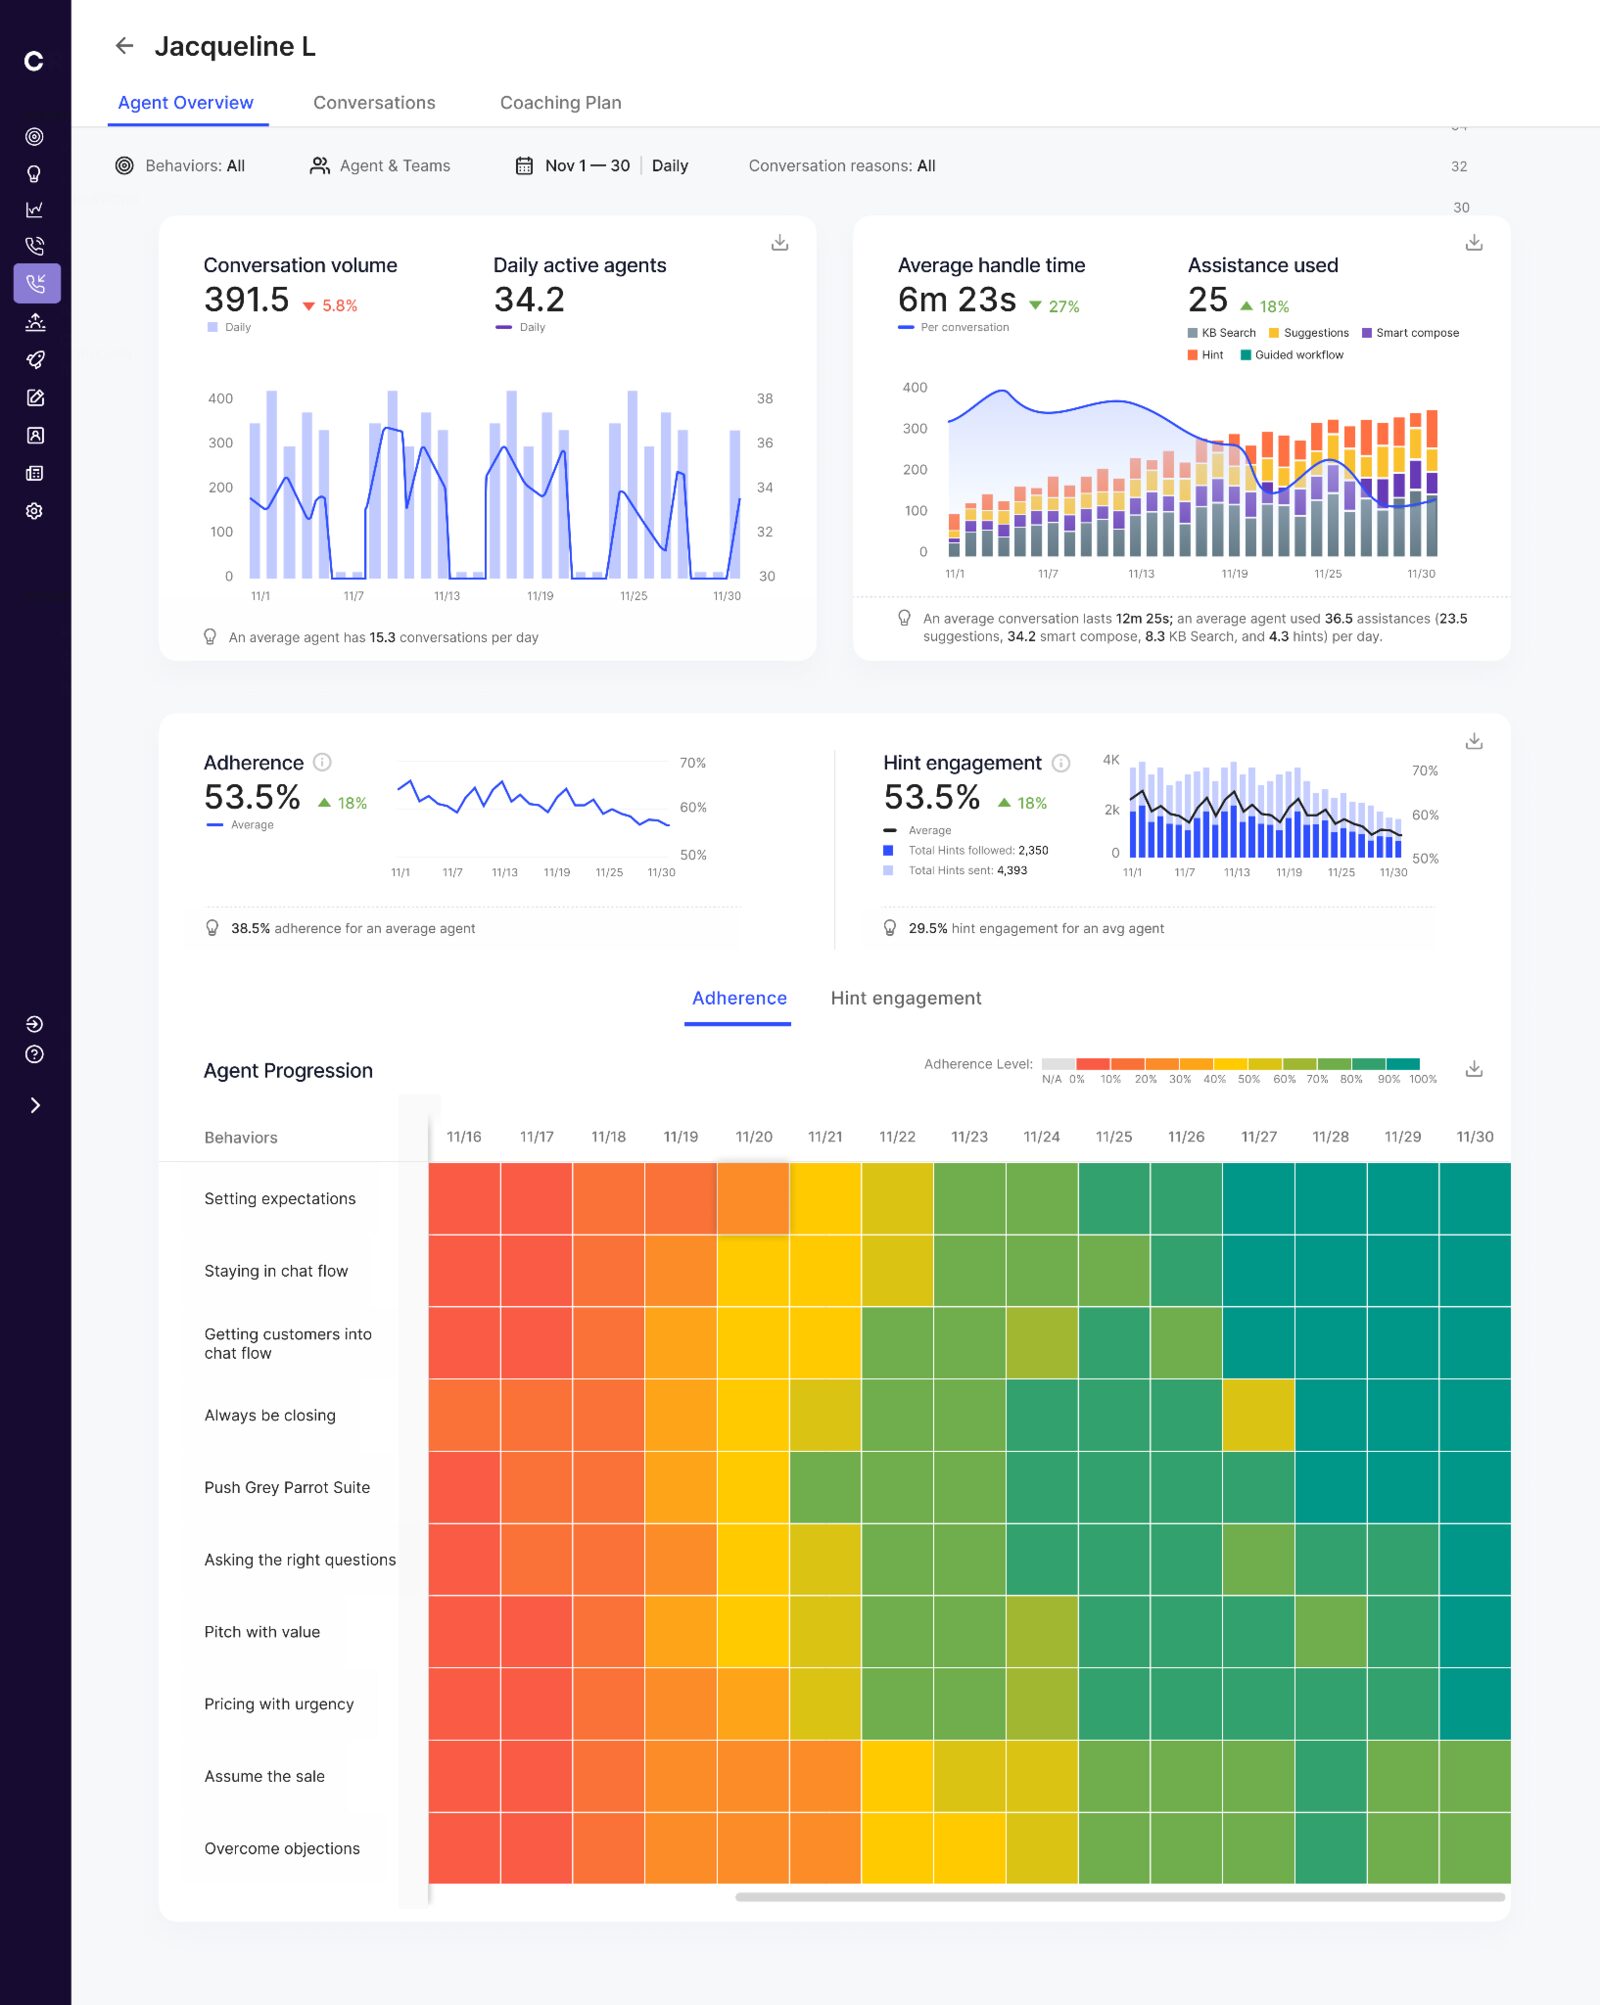1600x2005 pixels.
Task: Click the Adherence Level color scale bar
Action: [x=1230, y=1064]
